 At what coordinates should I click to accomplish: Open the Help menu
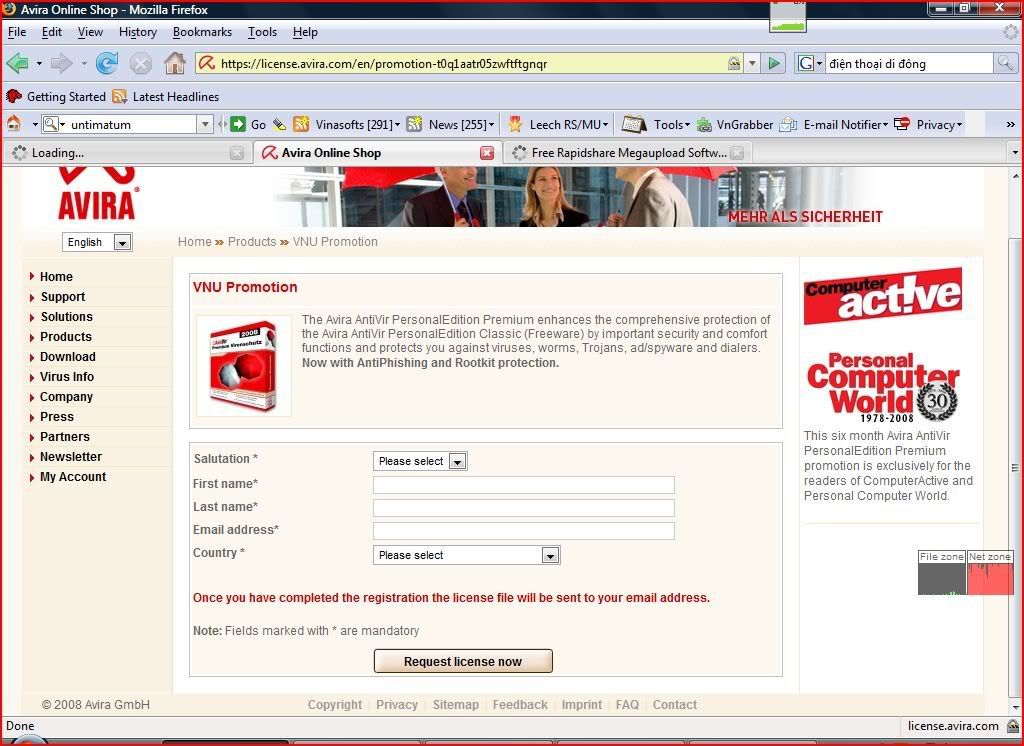coord(305,32)
